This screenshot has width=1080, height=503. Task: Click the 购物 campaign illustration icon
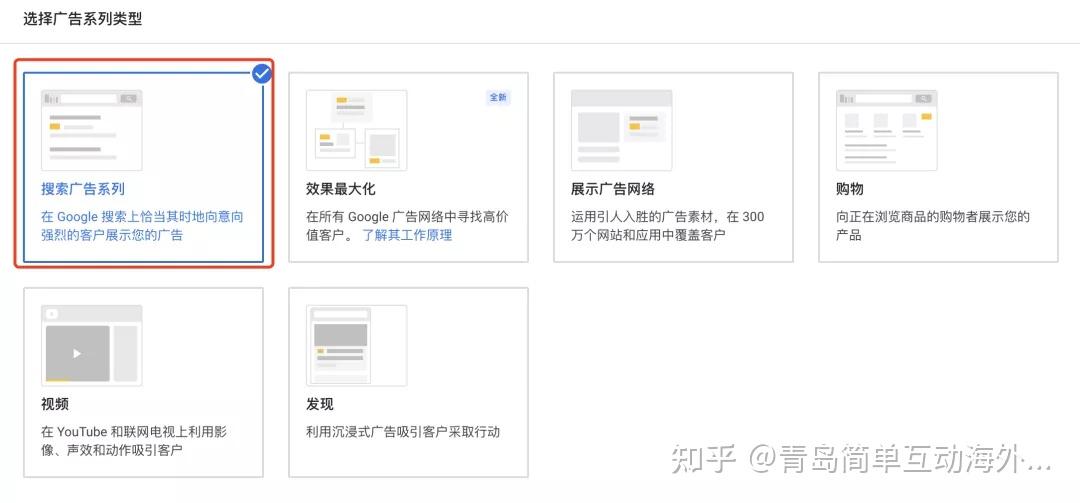pyautogui.click(x=886, y=130)
